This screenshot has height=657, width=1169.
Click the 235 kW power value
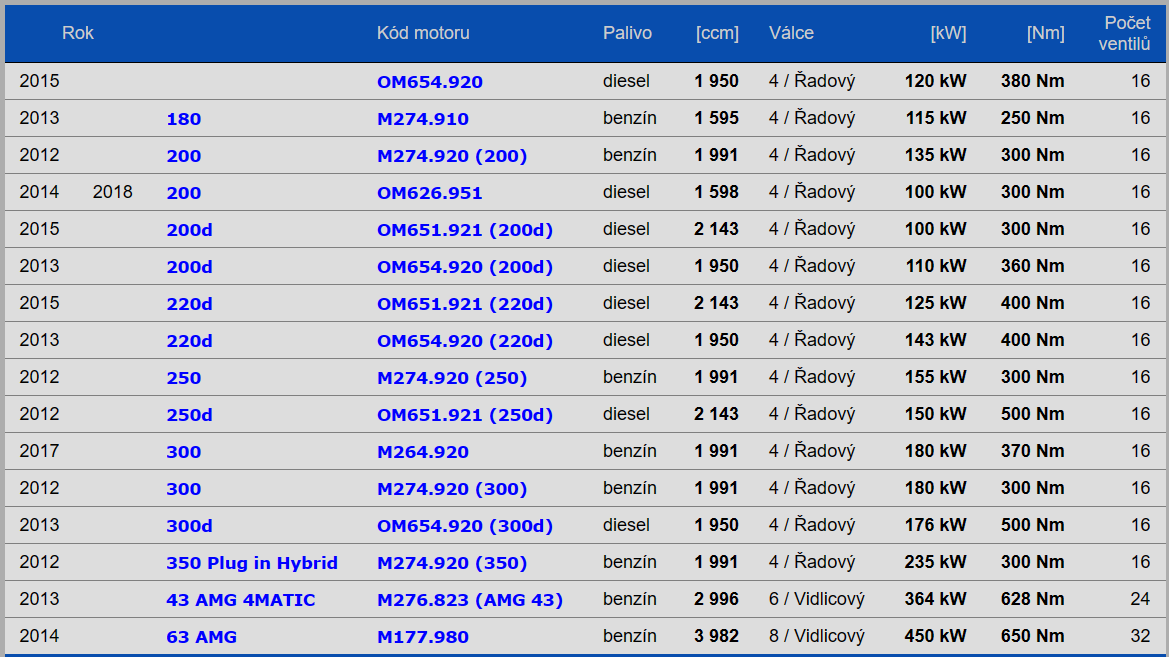(936, 562)
